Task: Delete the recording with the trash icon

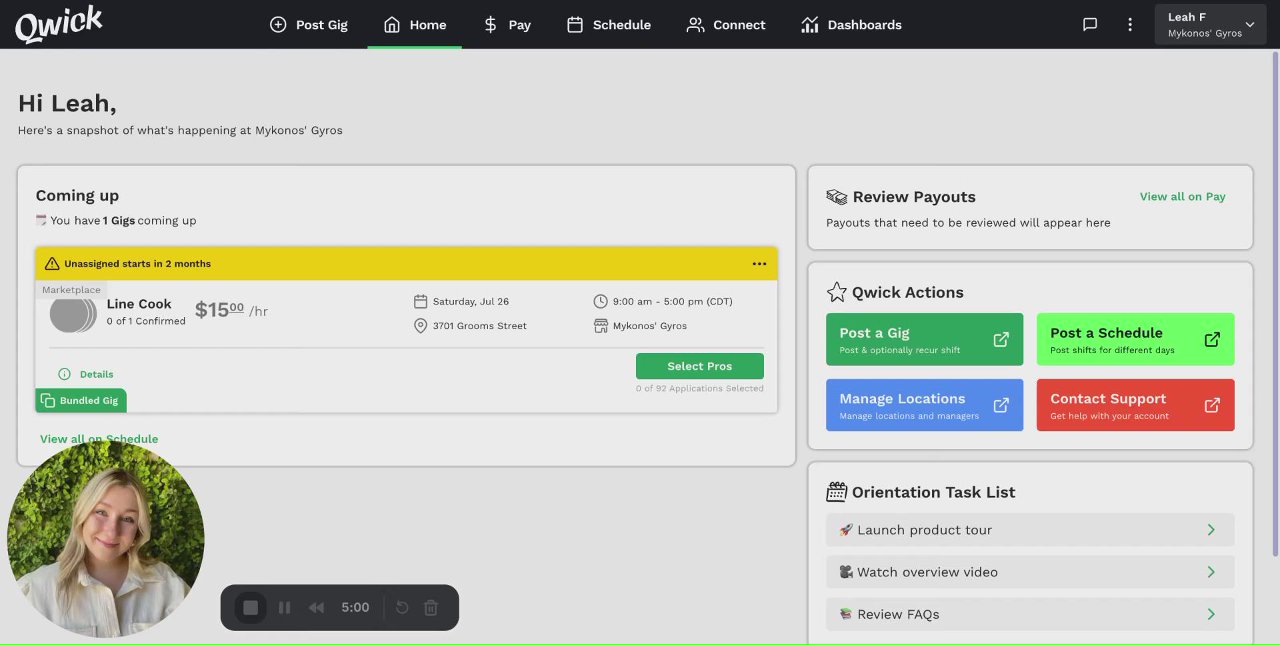Action: 431,607
